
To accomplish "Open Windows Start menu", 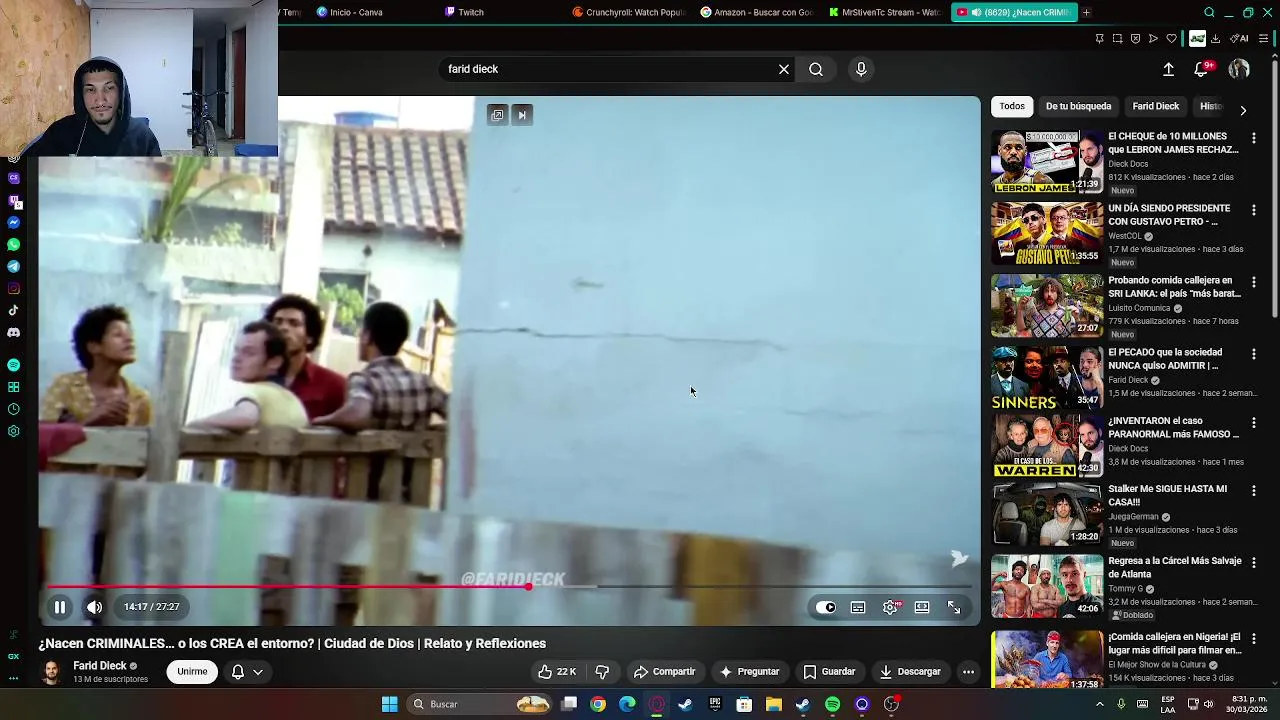I will pos(390,704).
